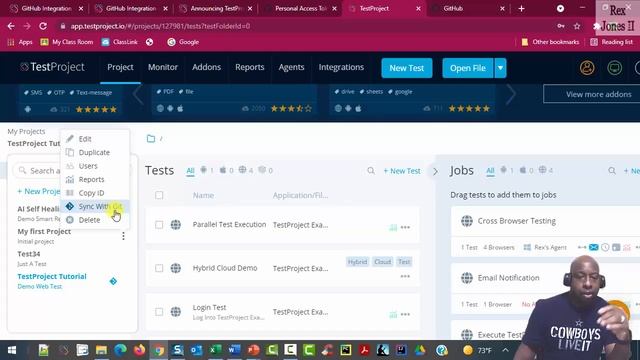Click the report chart icon on Parallel Test Execution row
The height and width of the screenshot is (360, 640).
[x=393, y=227]
